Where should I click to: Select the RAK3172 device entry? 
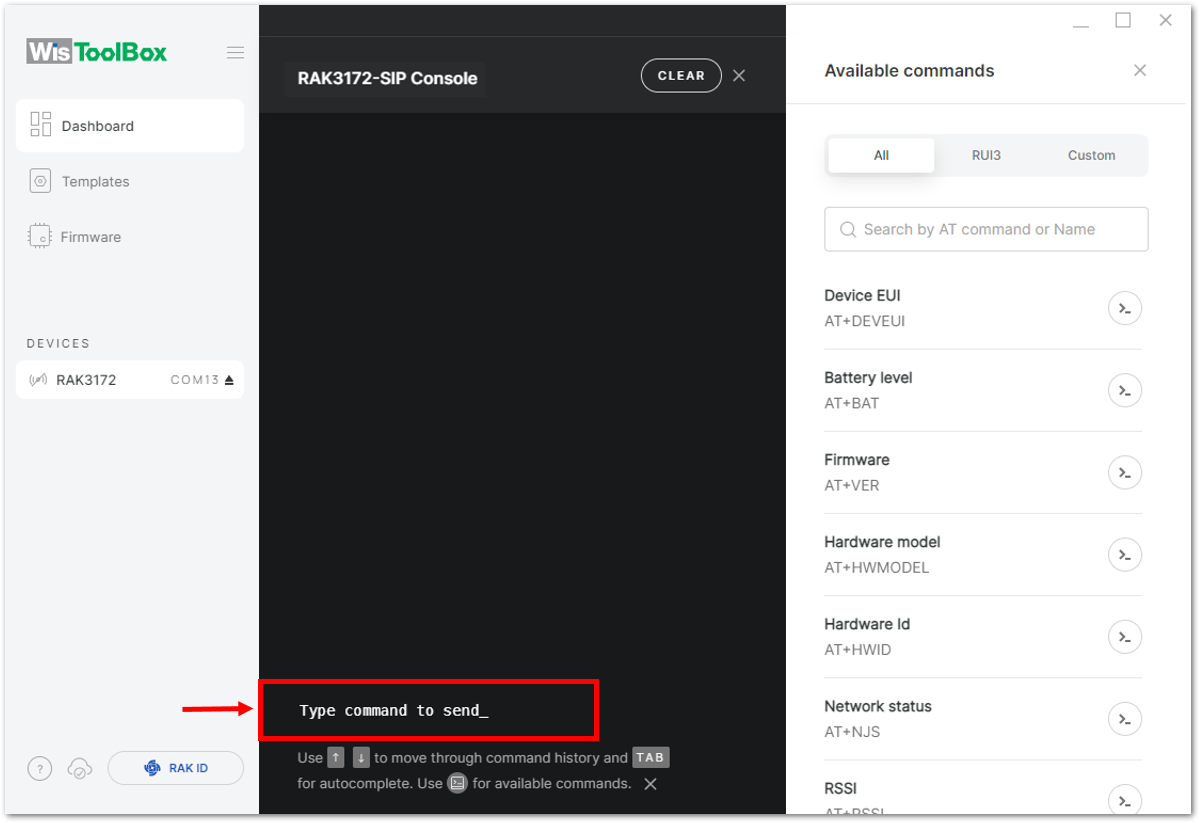130,380
